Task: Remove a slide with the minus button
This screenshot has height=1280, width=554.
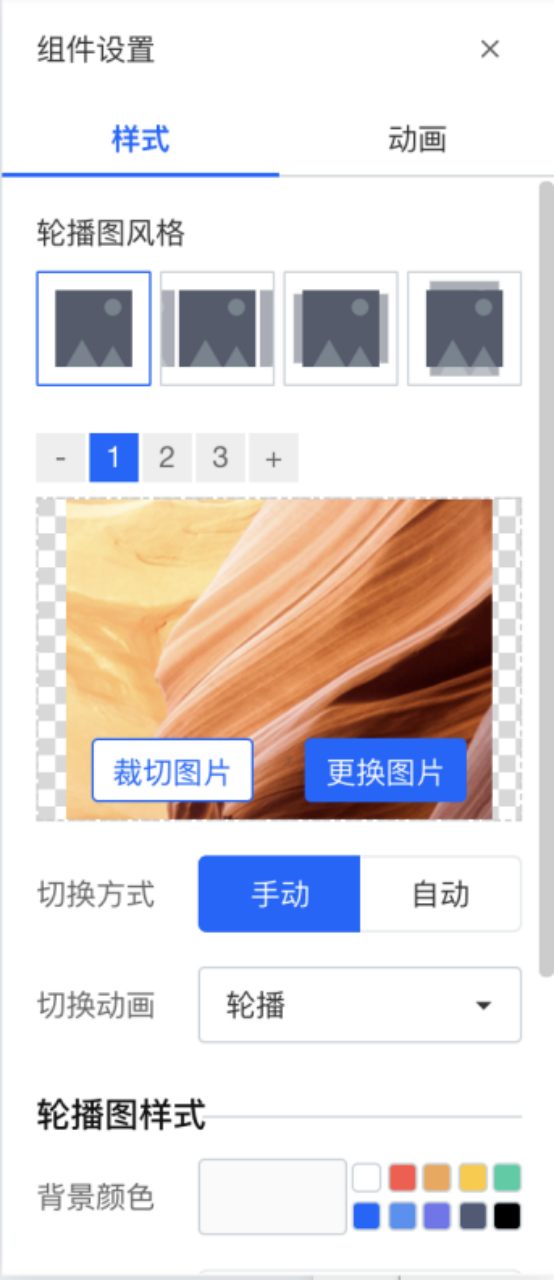Action: [x=61, y=458]
